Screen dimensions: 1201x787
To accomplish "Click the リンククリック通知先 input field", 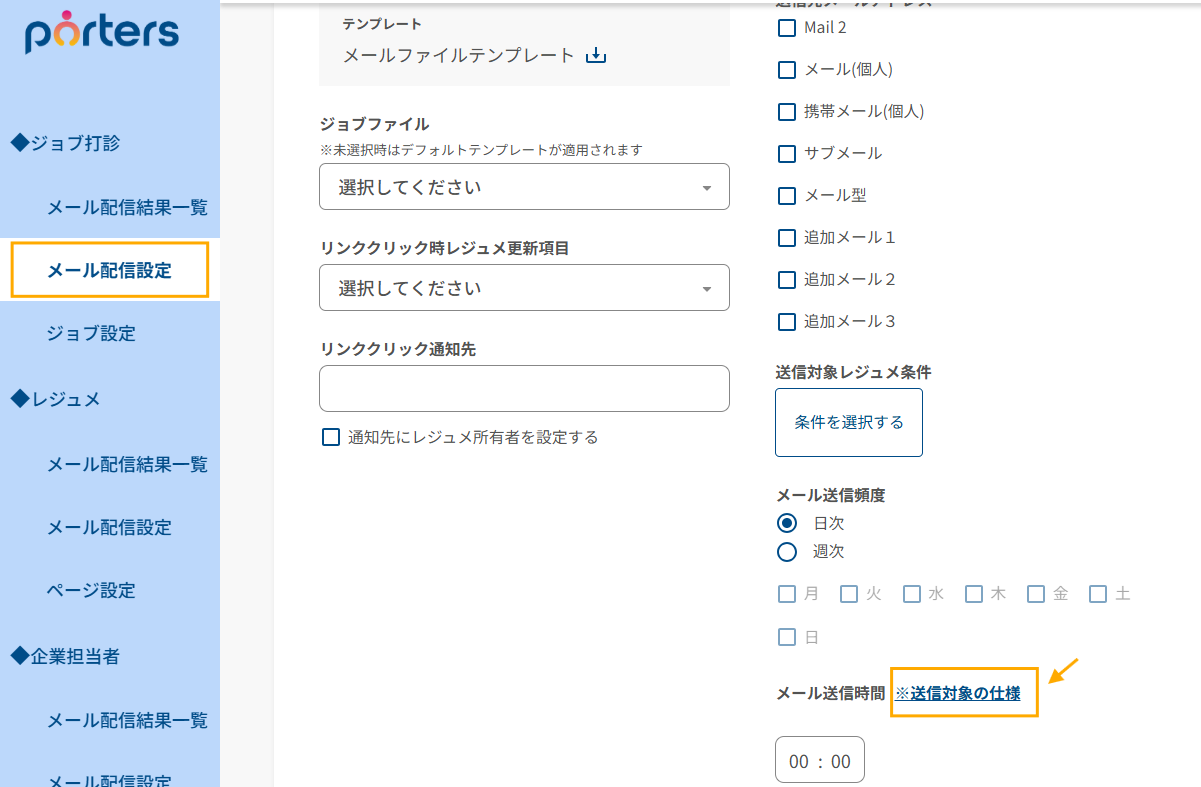I will (x=524, y=388).
